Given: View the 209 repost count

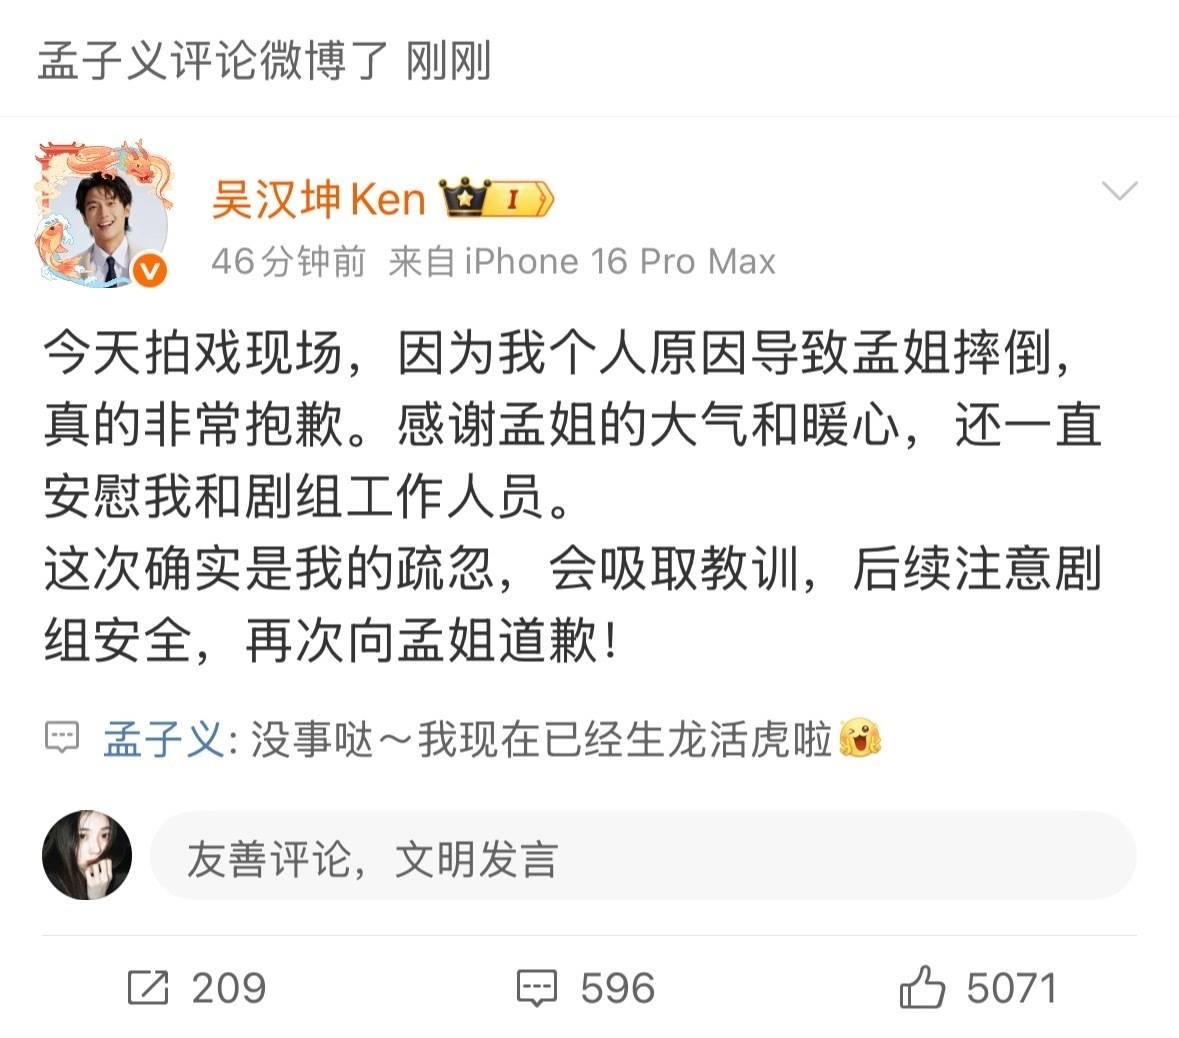Looking at the screenshot, I should pyautogui.click(x=229, y=988).
